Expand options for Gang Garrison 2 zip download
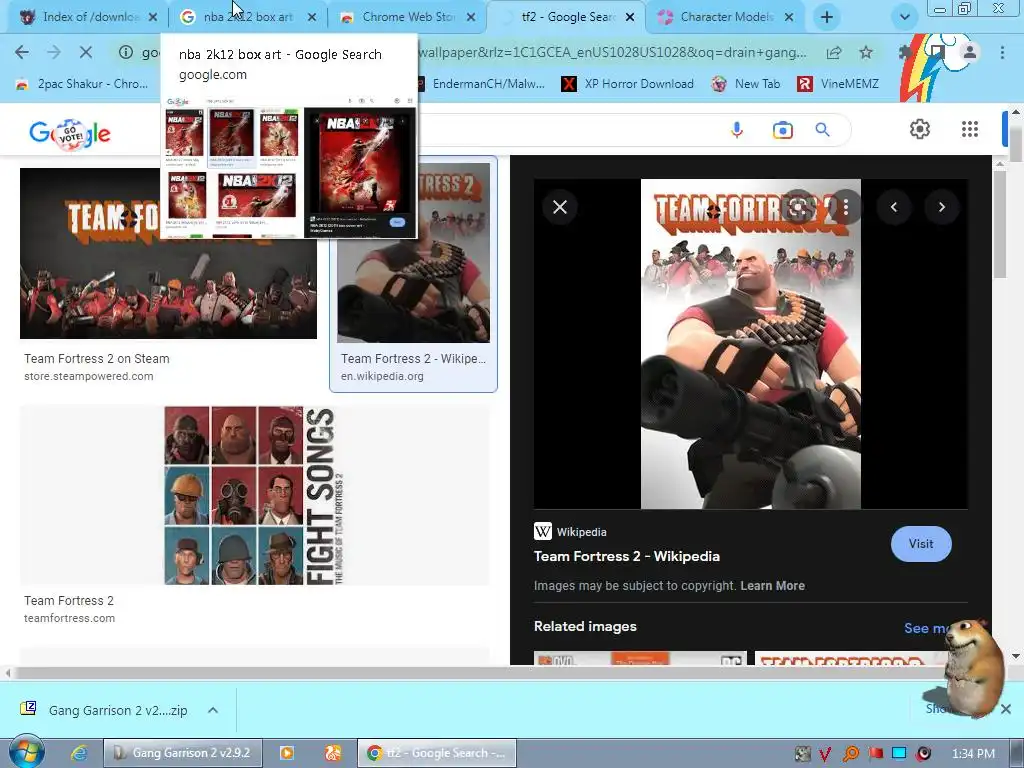Image resolution: width=1024 pixels, height=768 pixels. (x=213, y=710)
